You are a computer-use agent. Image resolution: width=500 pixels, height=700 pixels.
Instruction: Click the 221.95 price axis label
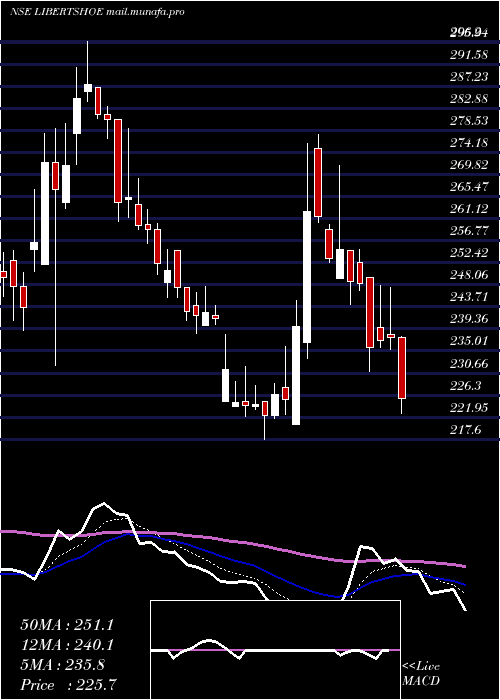[468, 407]
